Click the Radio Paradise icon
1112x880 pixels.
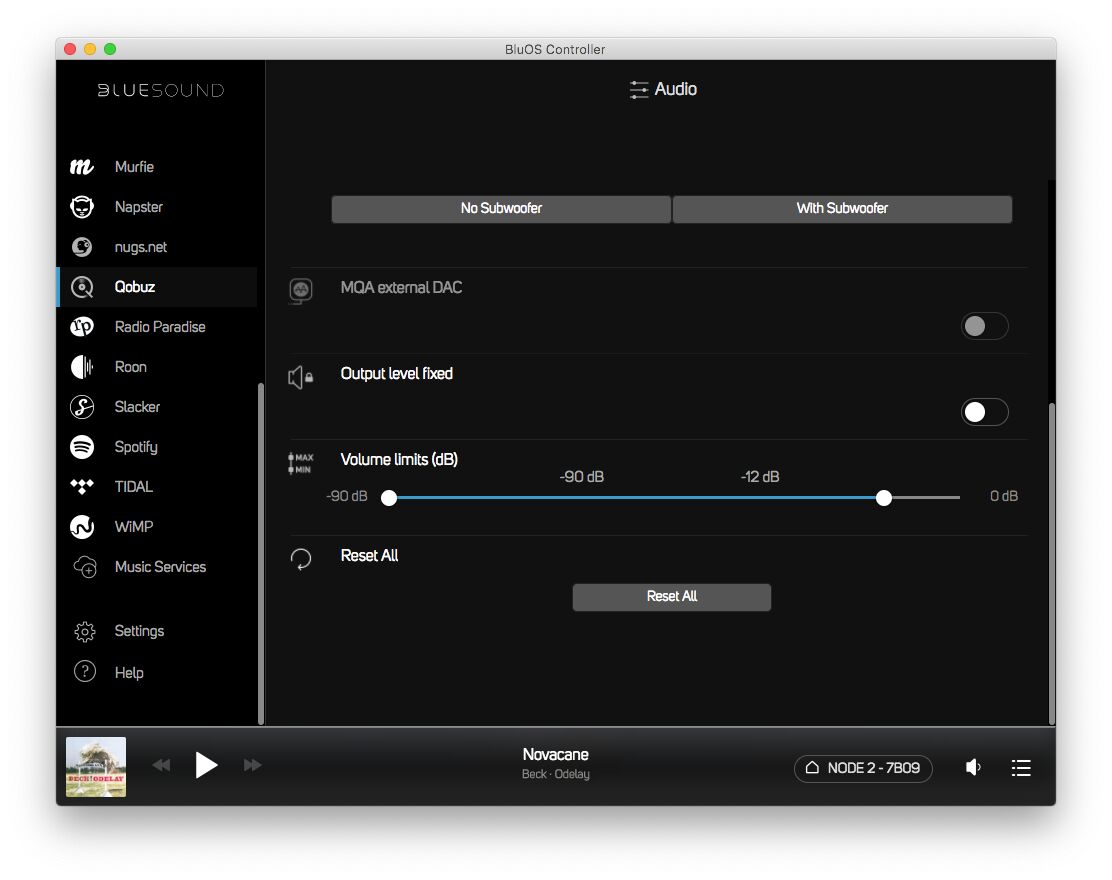coord(82,327)
